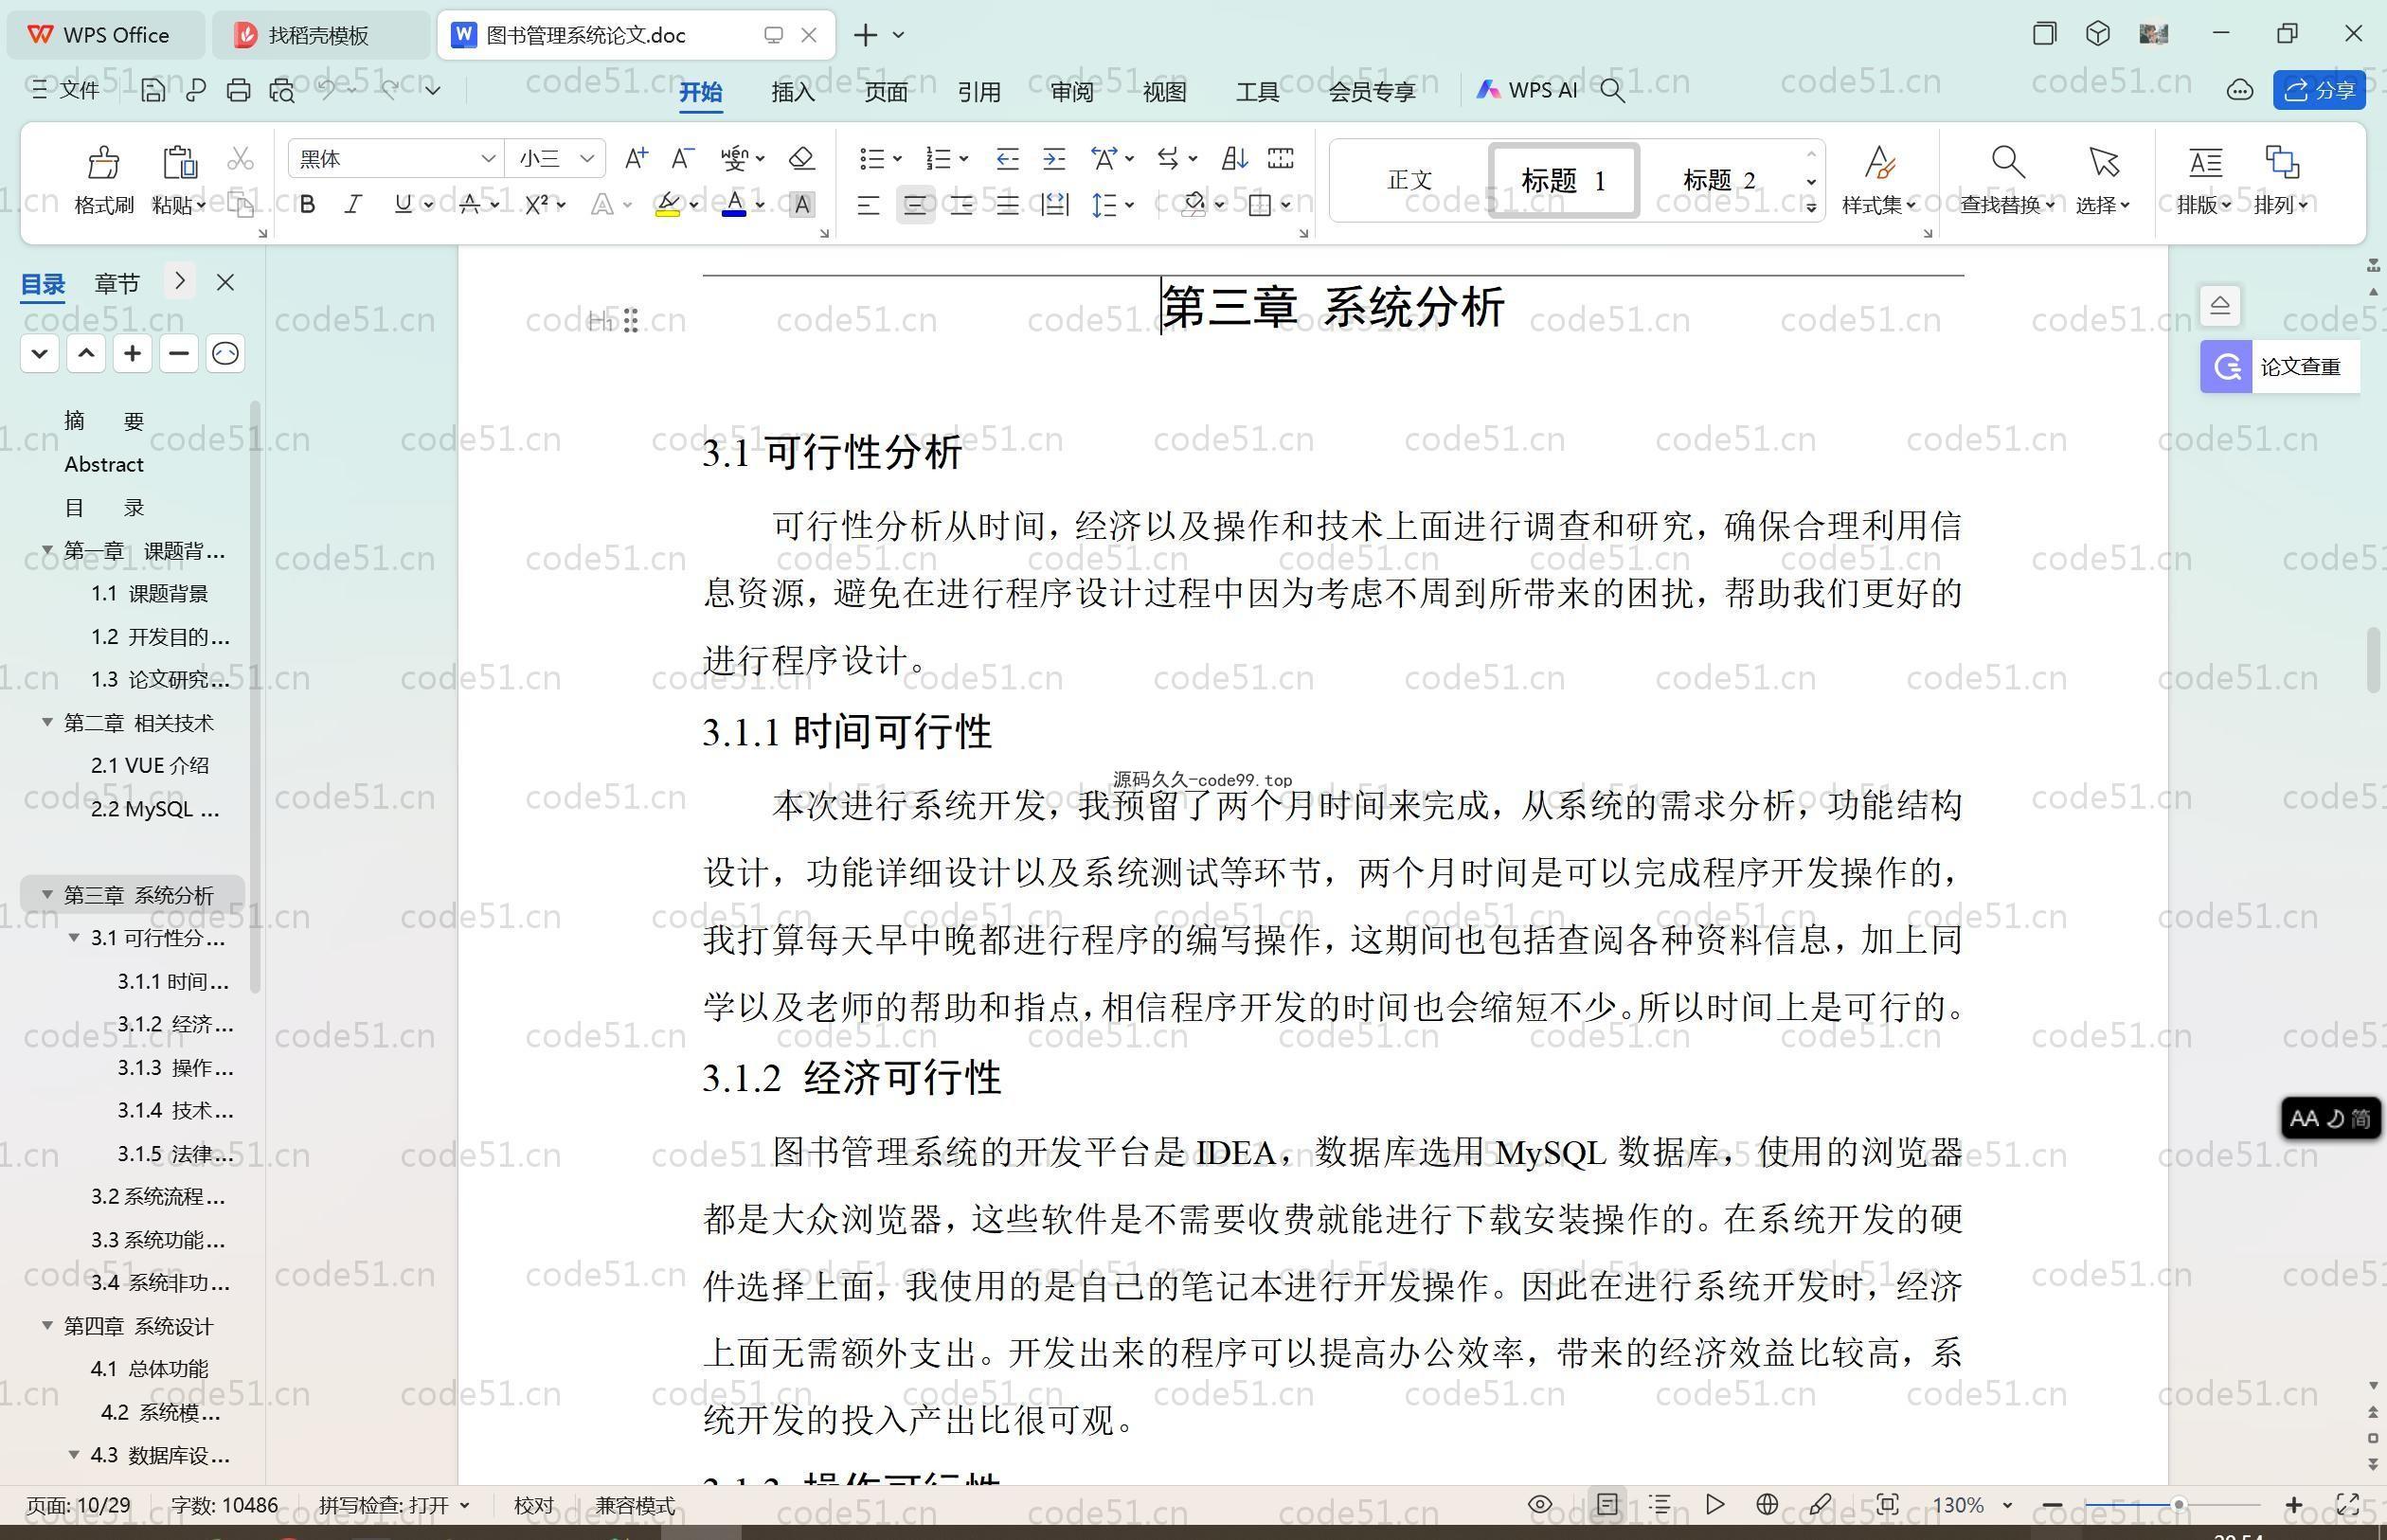Viewport: 2387px width, 1540px height.
Task: Click the Clear Formatting eraser icon
Action: click(x=801, y=158)
